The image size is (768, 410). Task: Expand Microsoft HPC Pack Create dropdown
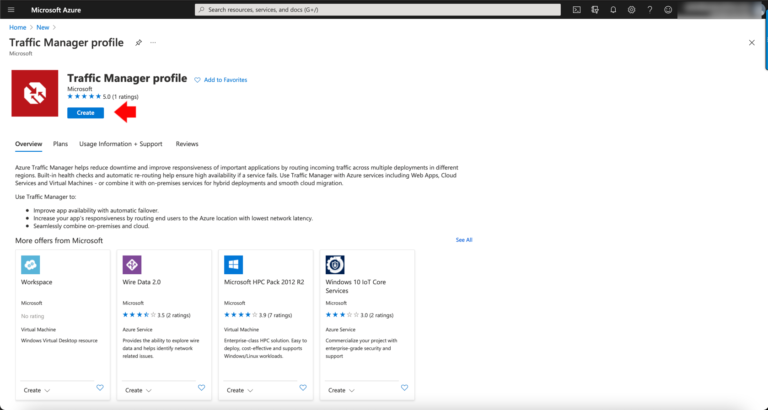click(240, 390)
